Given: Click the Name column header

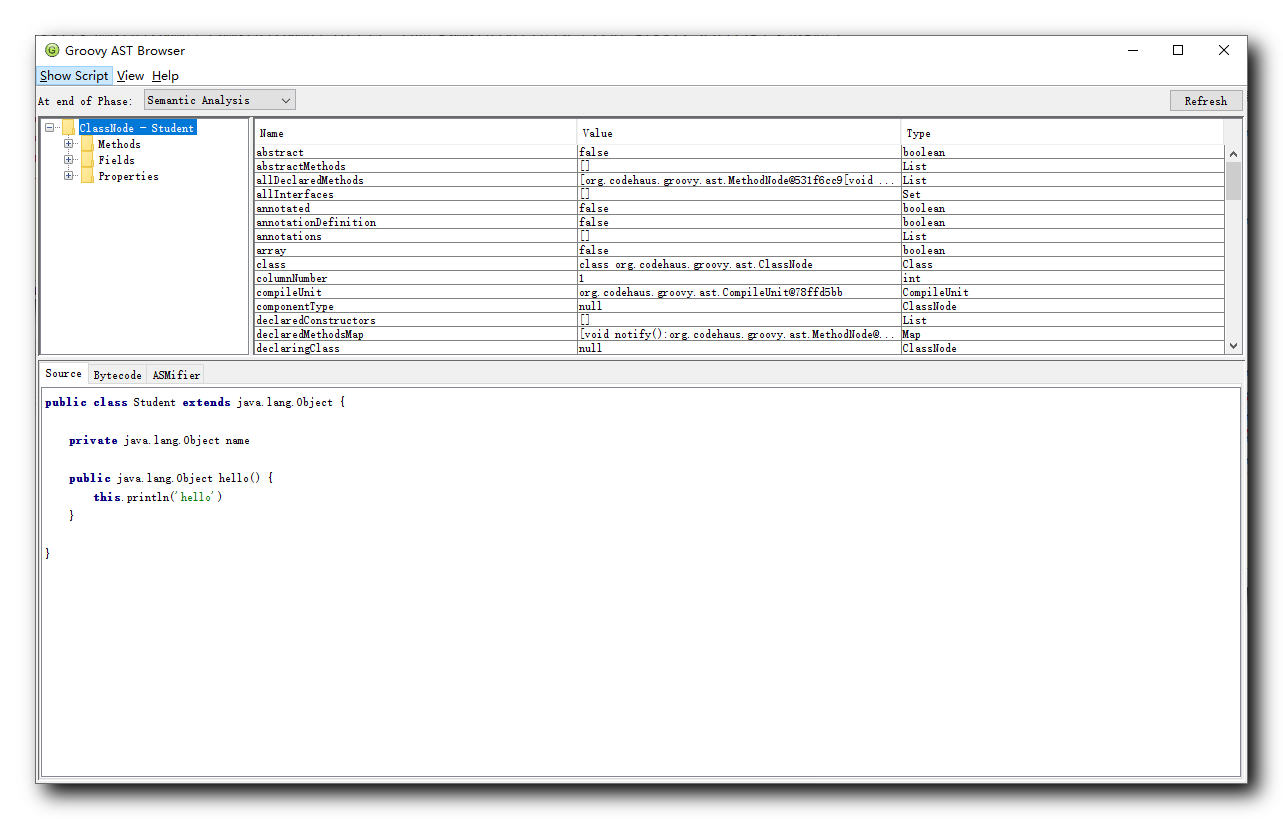Looking at the screenshot, I should point(415,133).
